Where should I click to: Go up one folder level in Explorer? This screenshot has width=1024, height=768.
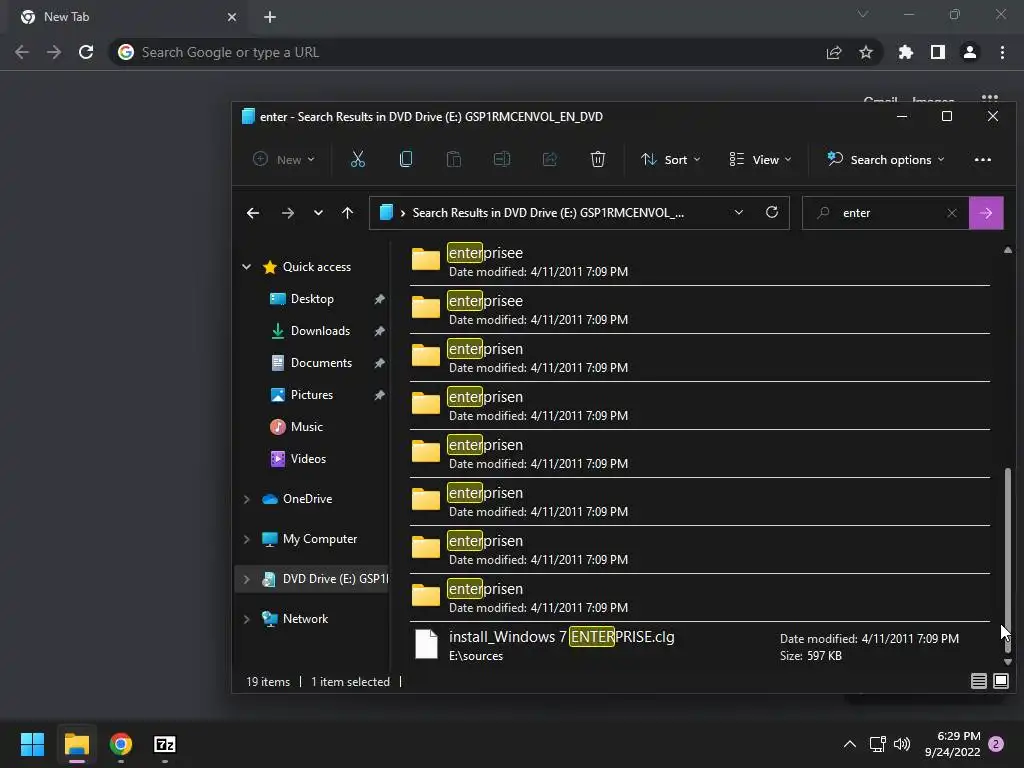(x=347, y=213)
